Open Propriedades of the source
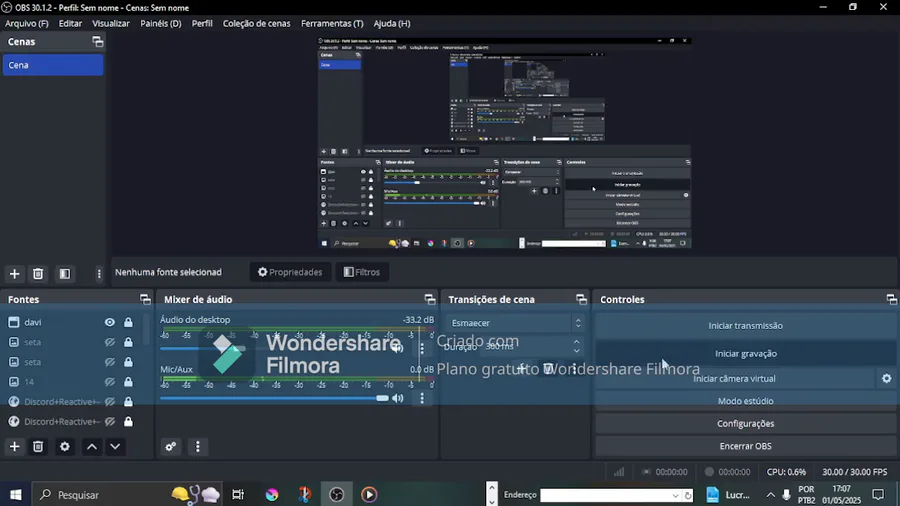Screen dimensions: 900x506 point(290,272)
